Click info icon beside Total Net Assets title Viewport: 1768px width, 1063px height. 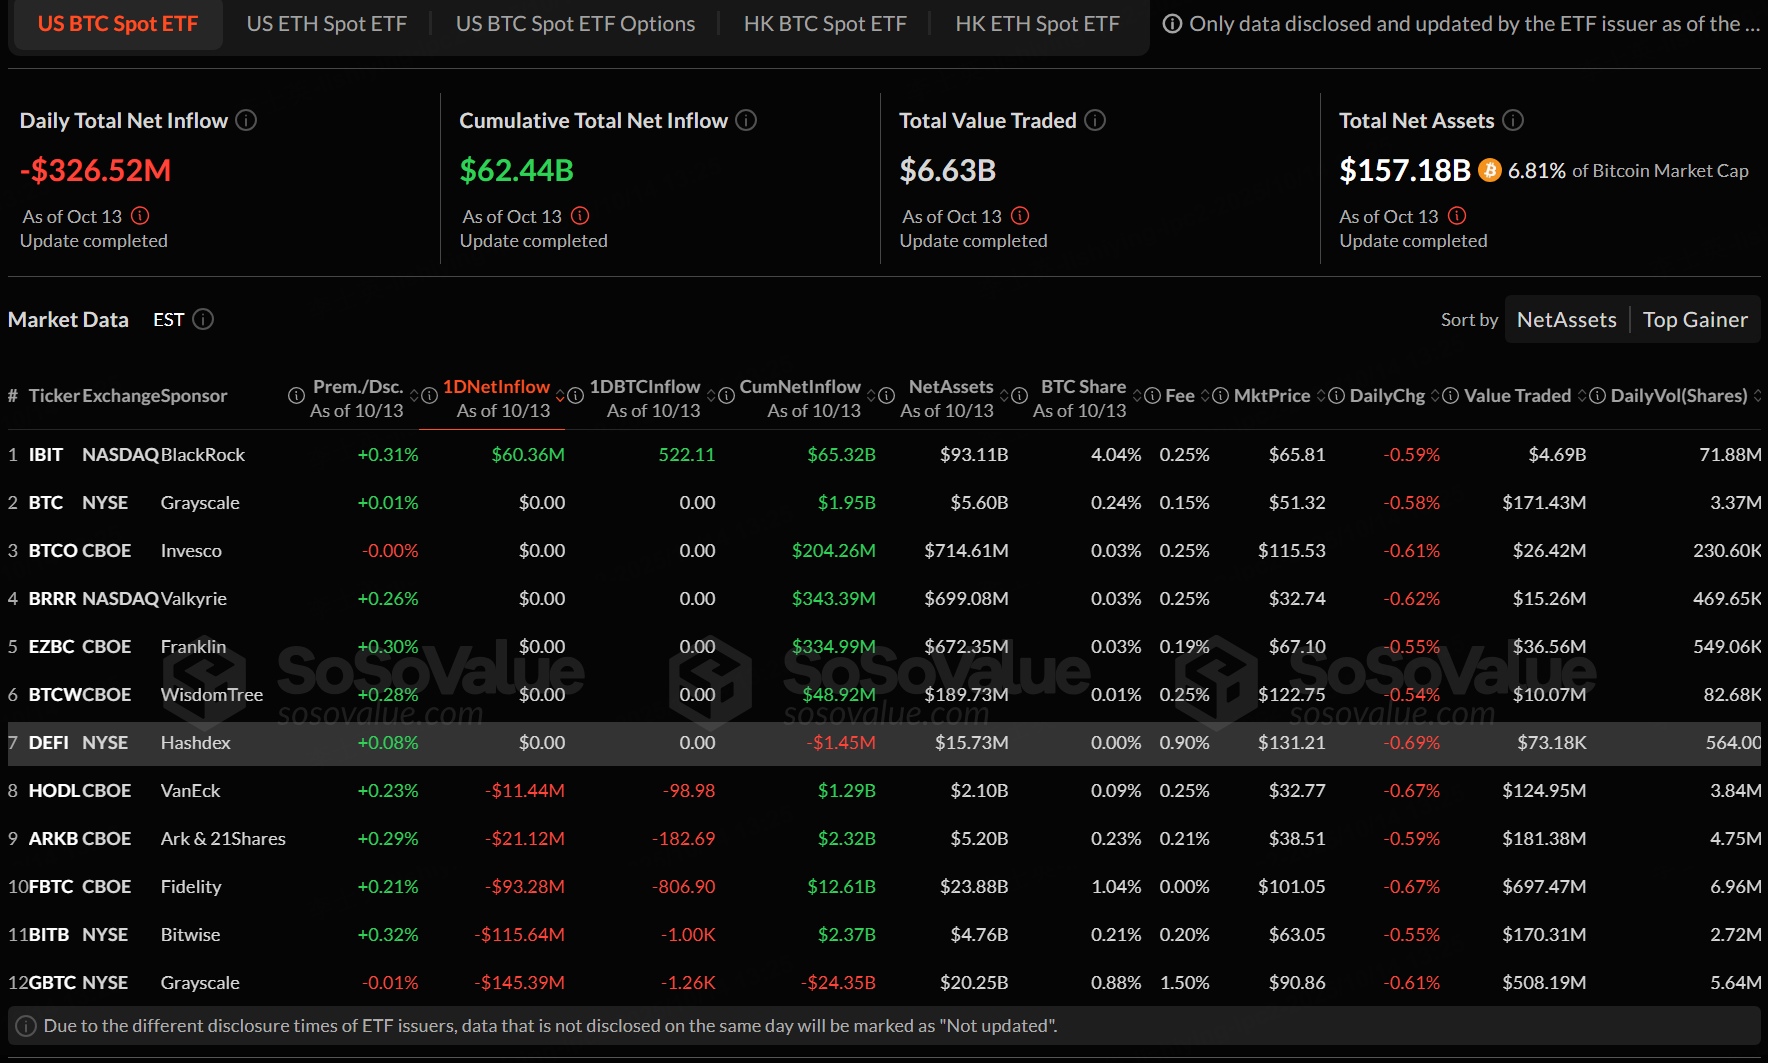click(1513, 121)
